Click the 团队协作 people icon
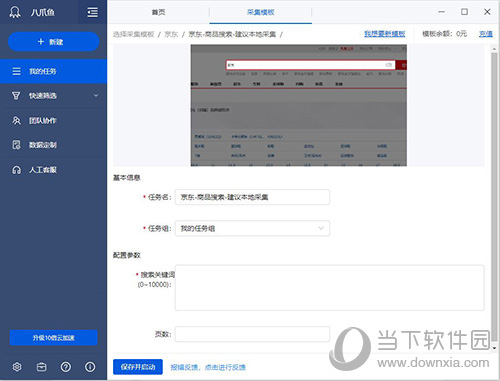Viewport: 500px width, 381px height. (x=16, y=120)
